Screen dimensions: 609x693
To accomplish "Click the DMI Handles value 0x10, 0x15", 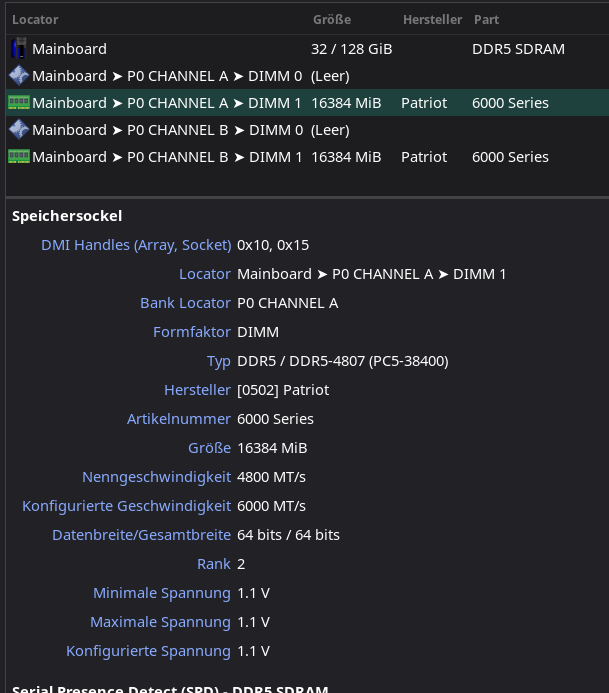I will coord(273,245).
